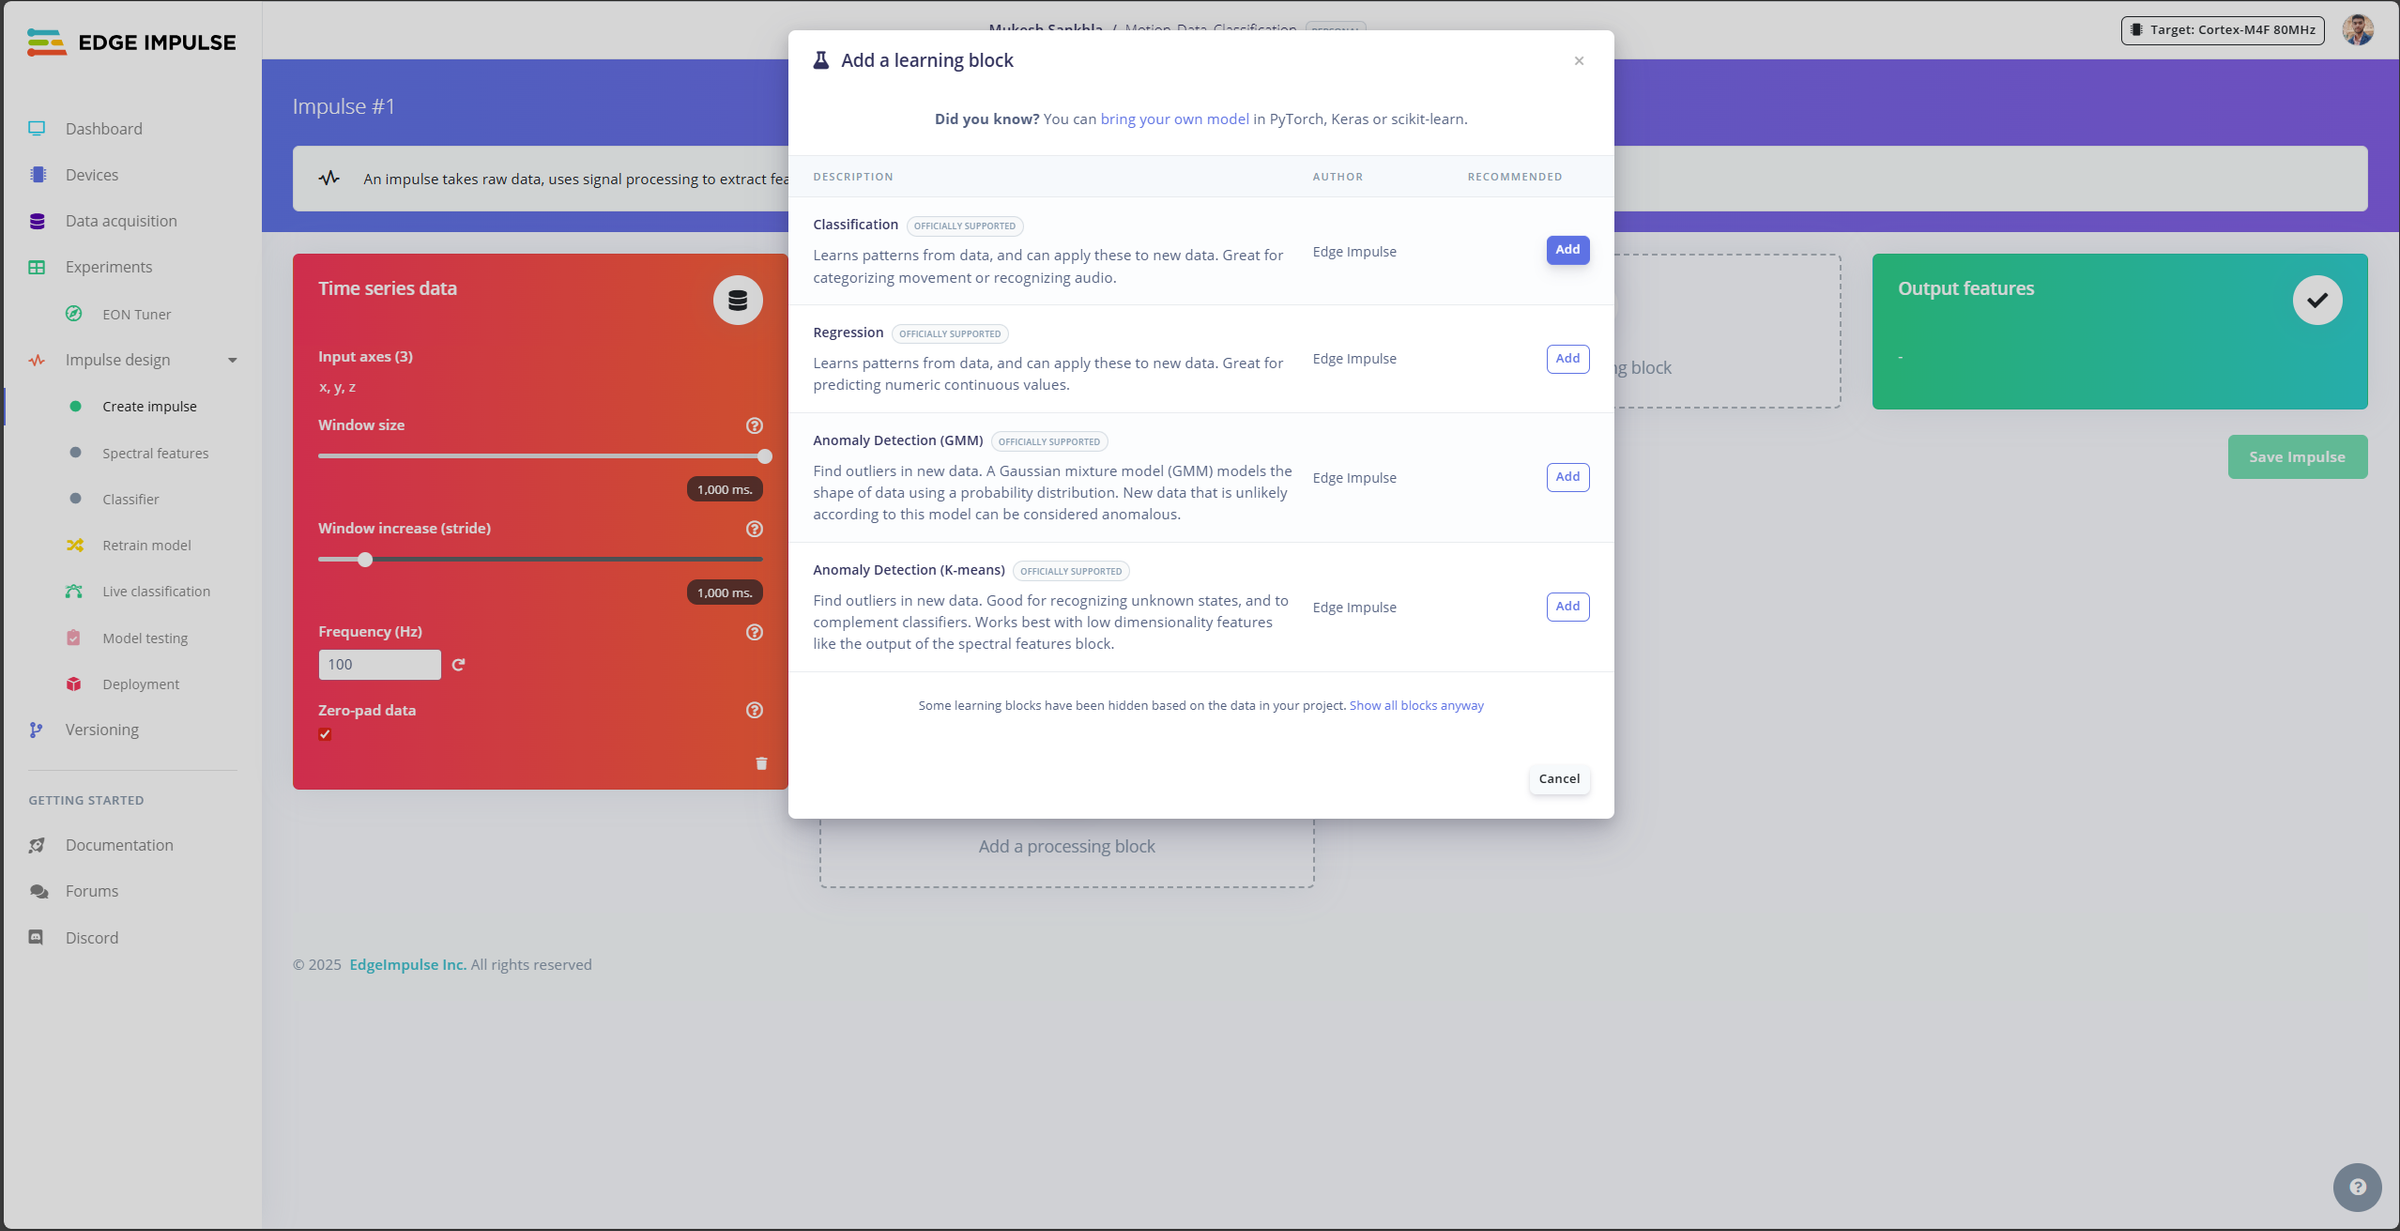2400x1231 pixels.
Task: Add the Regression learning block
Action: [x=1567, y=358]
